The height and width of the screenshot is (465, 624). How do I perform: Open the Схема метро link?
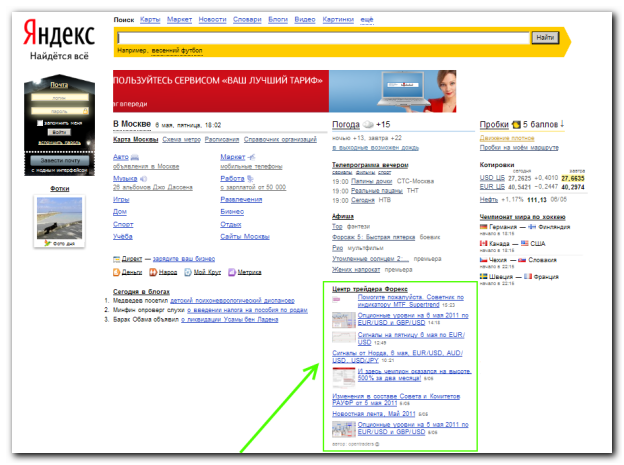pyautogui.click(x=181, y=139)
